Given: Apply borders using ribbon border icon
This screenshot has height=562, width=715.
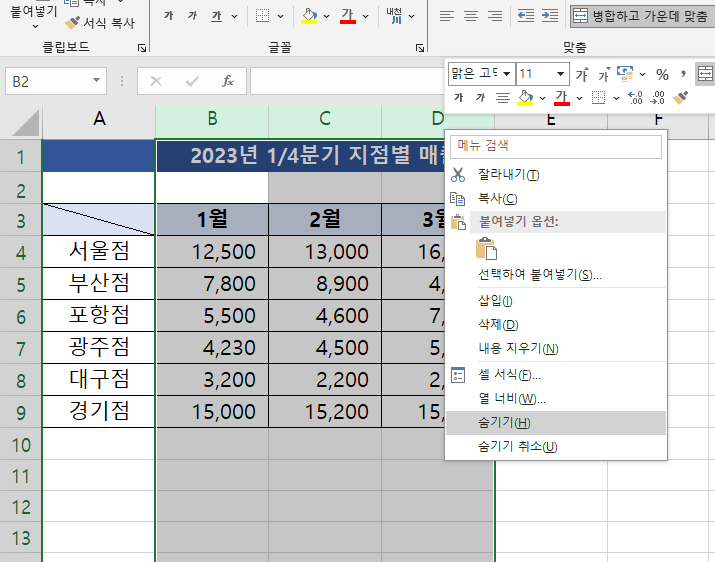Looking at the screenshot, I should coord(262,16).
